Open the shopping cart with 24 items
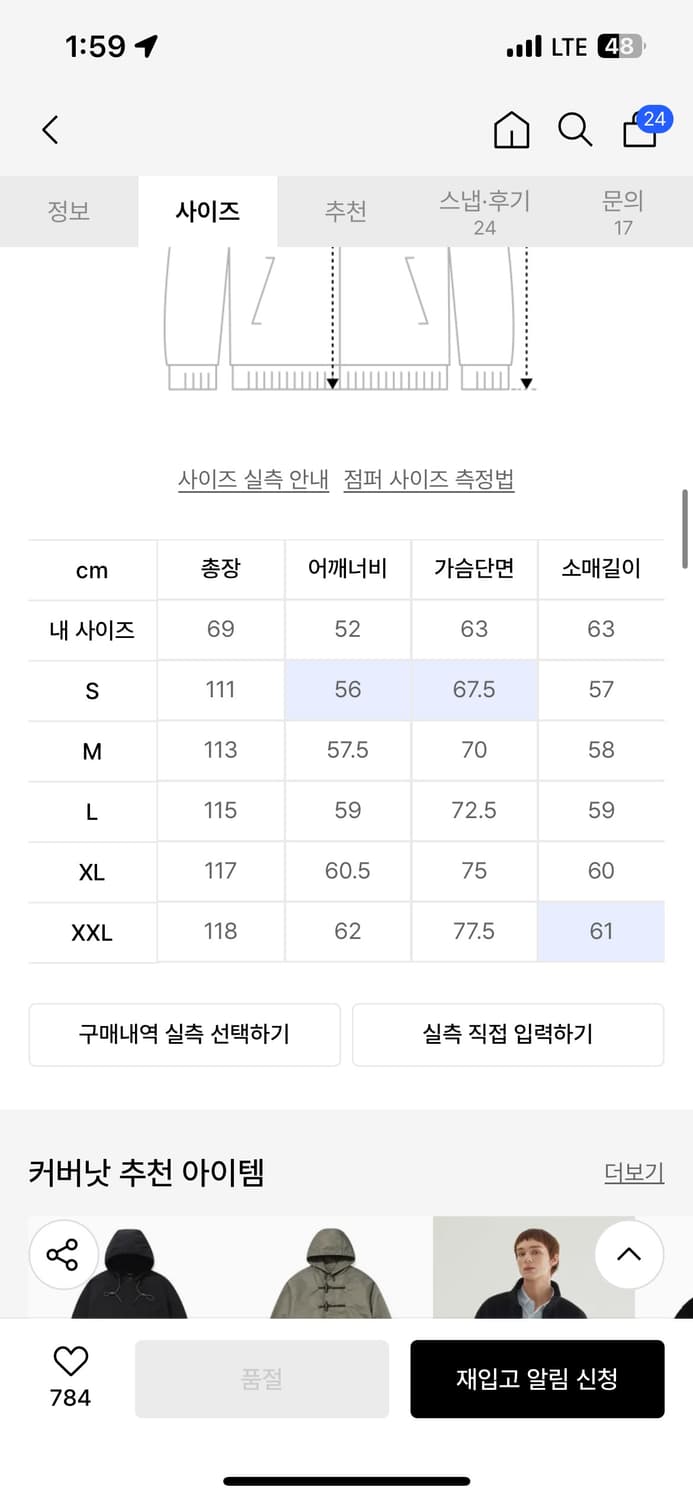 (639, 132)
